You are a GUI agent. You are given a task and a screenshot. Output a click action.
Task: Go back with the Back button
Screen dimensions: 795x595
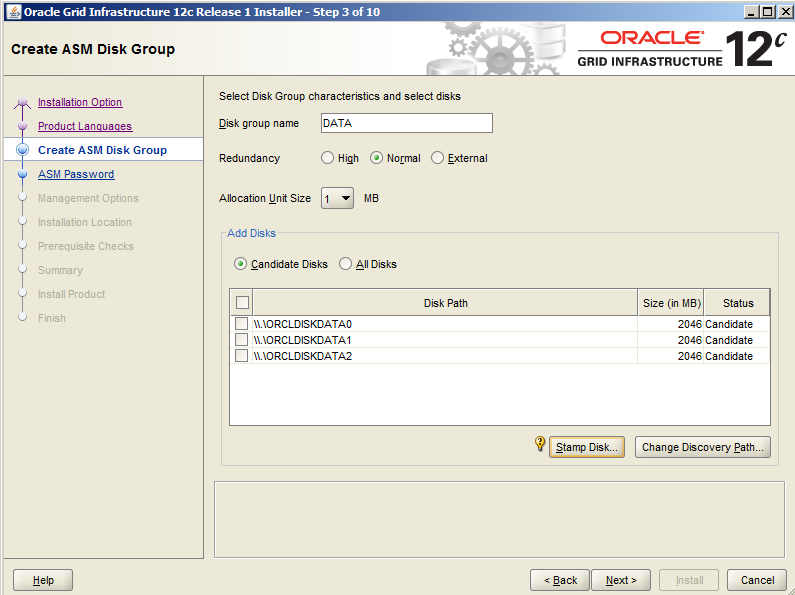[560, 580]
